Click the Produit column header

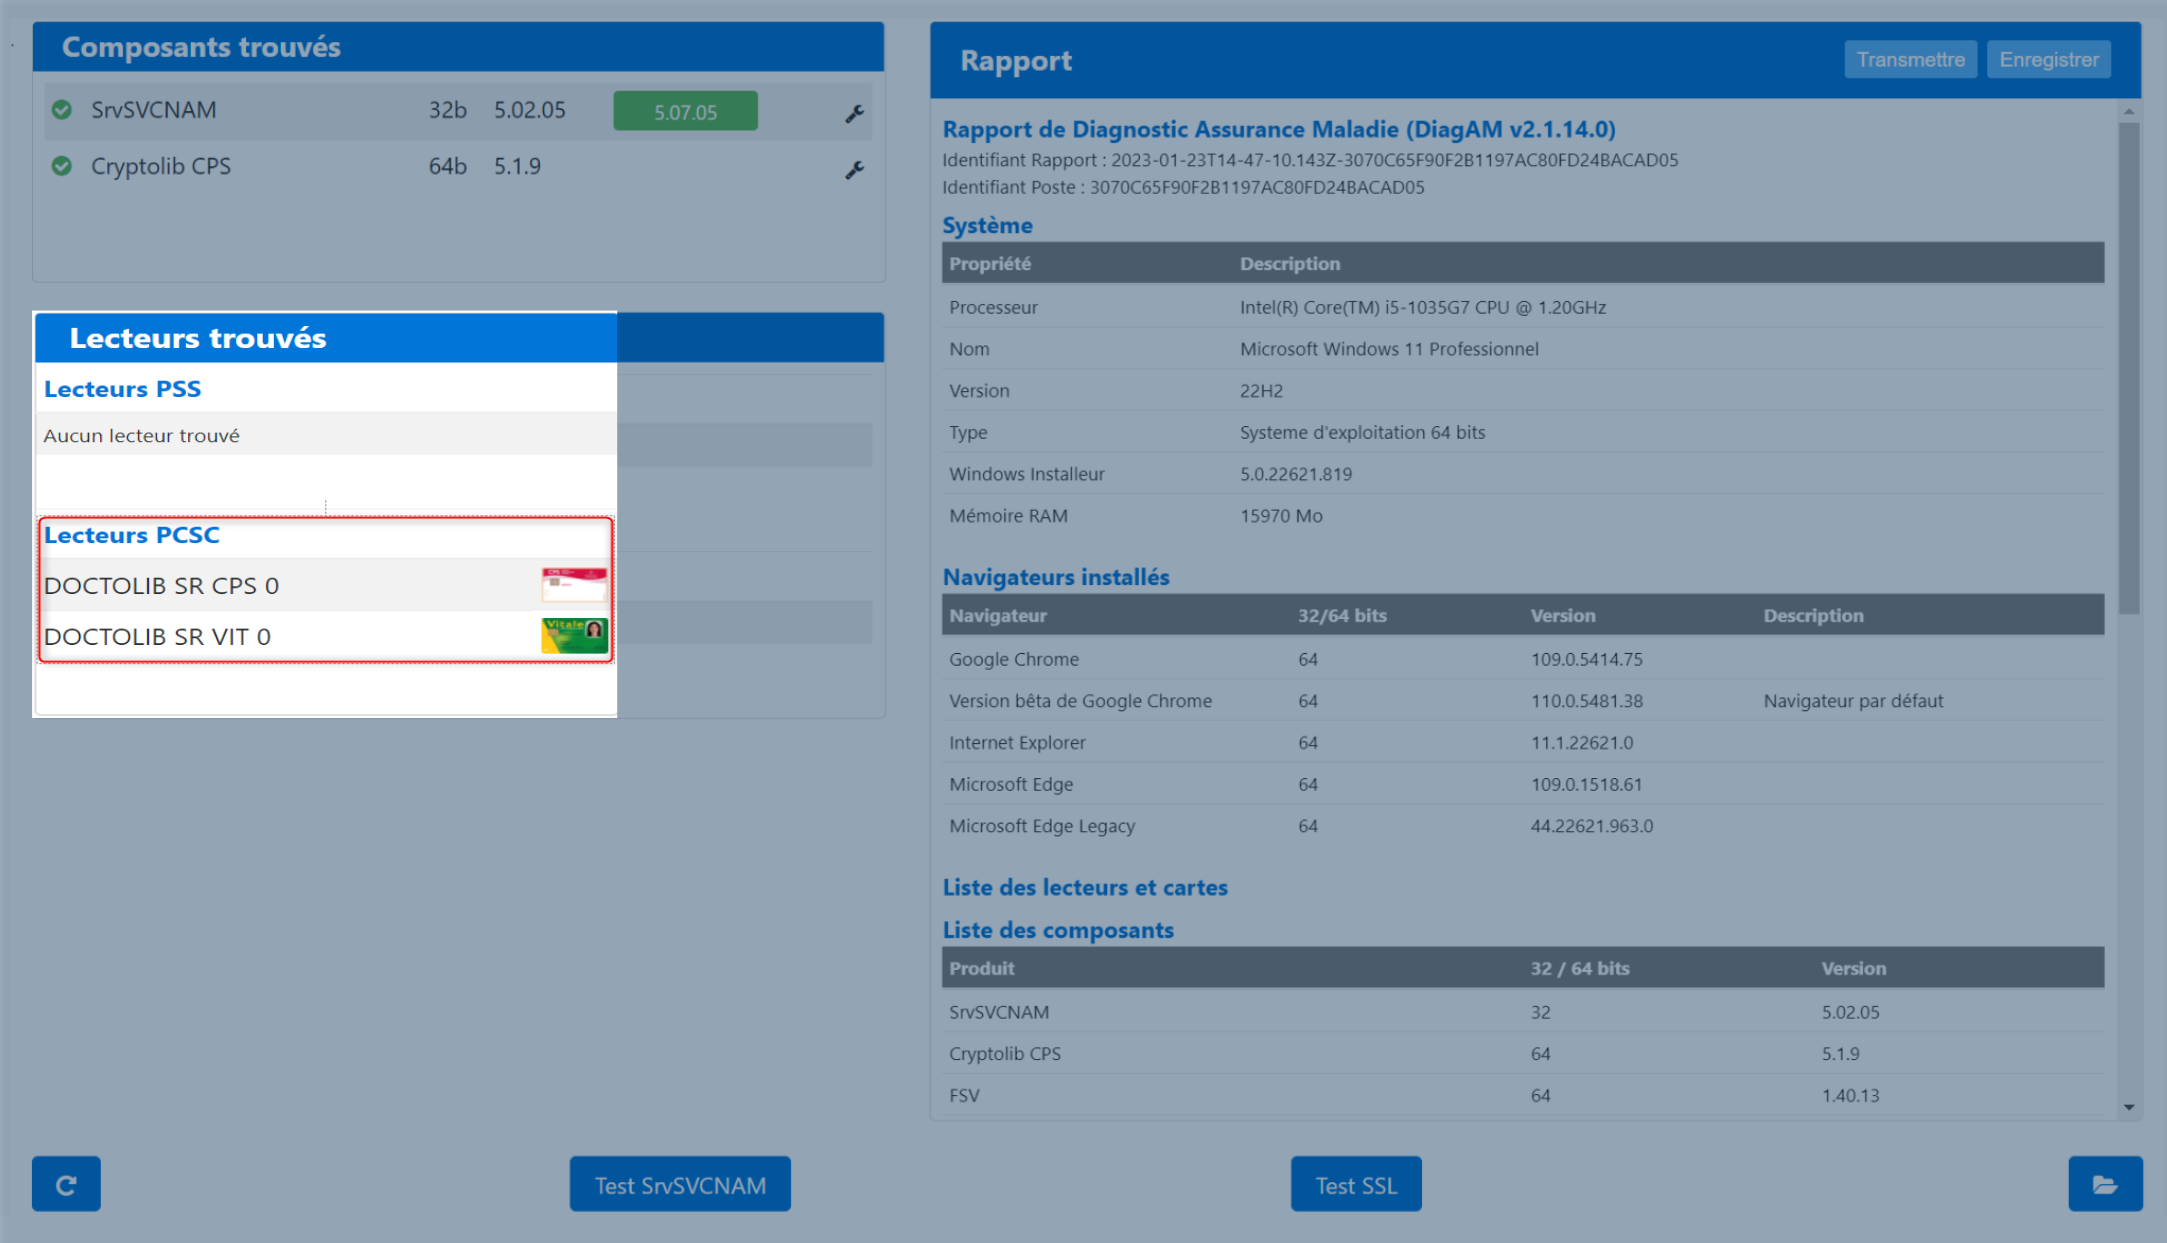click(x=982, y=968)
